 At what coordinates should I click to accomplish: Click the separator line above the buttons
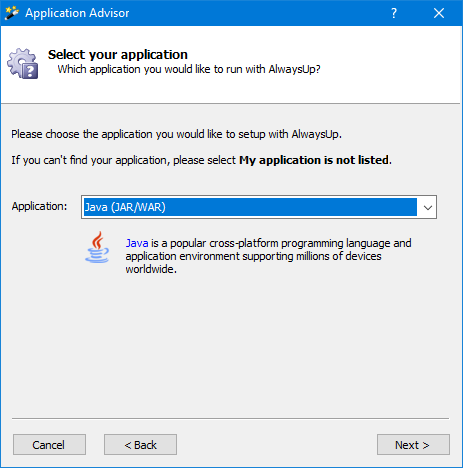coord(230,418)
